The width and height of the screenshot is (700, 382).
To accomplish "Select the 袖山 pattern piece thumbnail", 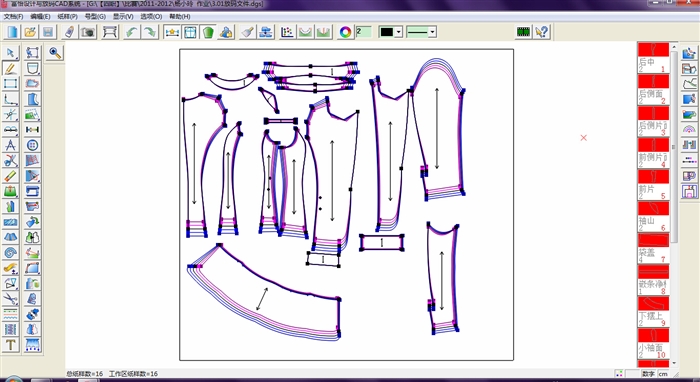I will 654,216.
